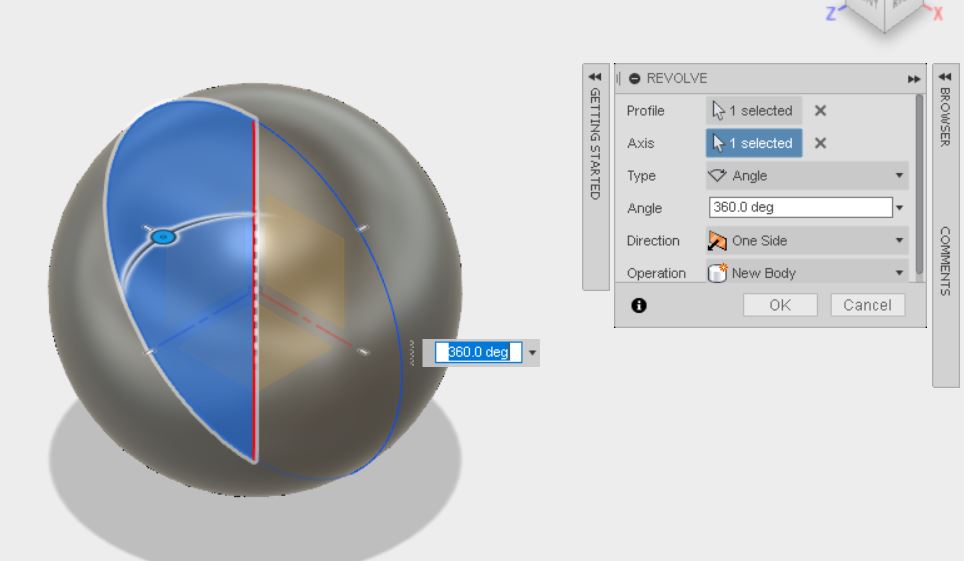Expand the Getting Started panel arrows

coord(595,77)
